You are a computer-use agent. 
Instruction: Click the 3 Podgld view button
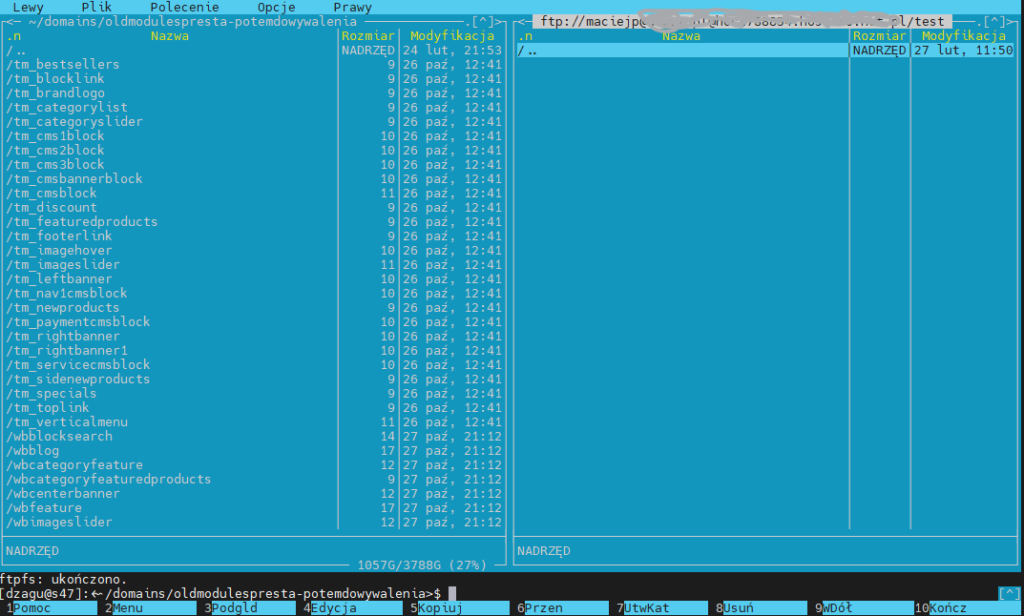[x=249, y=608]
